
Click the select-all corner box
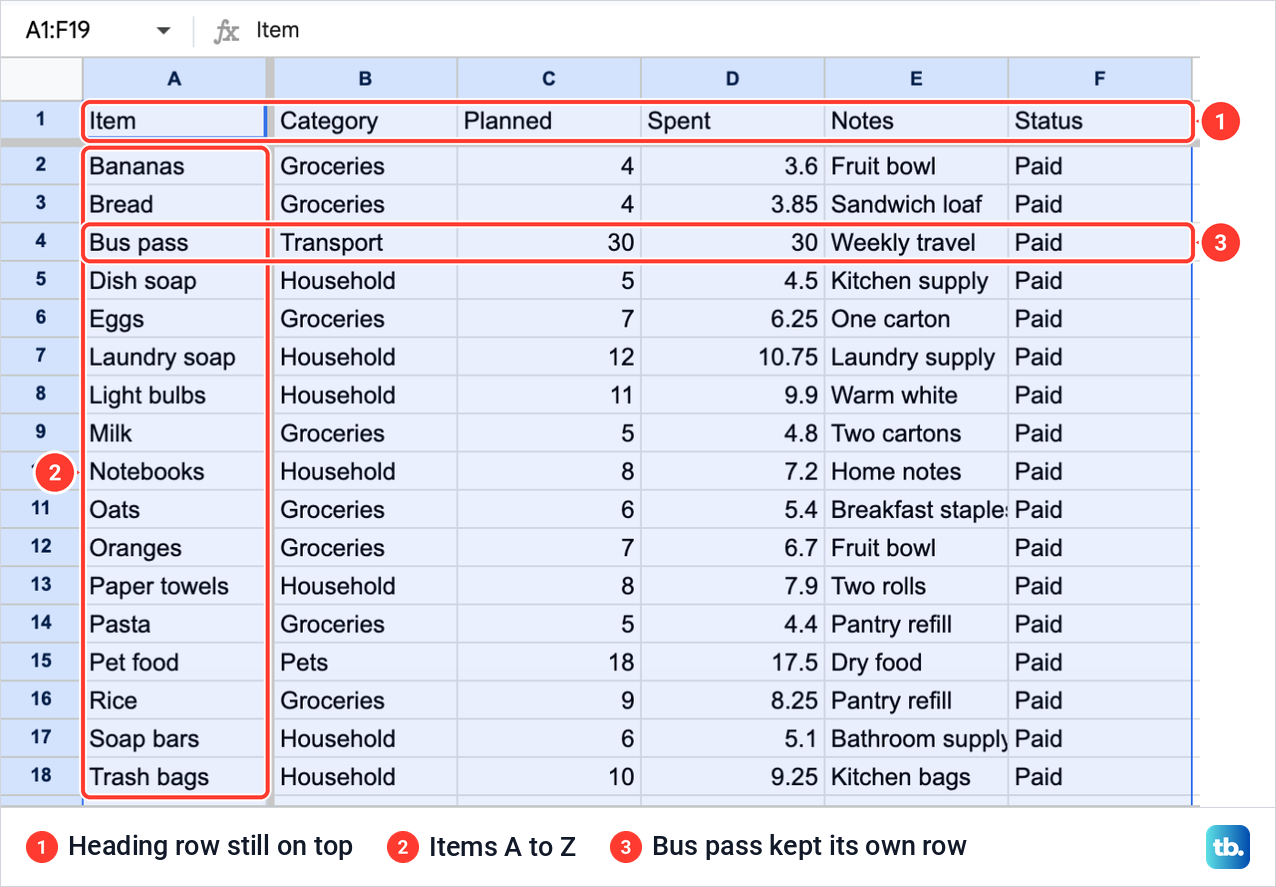pos(41,79)
